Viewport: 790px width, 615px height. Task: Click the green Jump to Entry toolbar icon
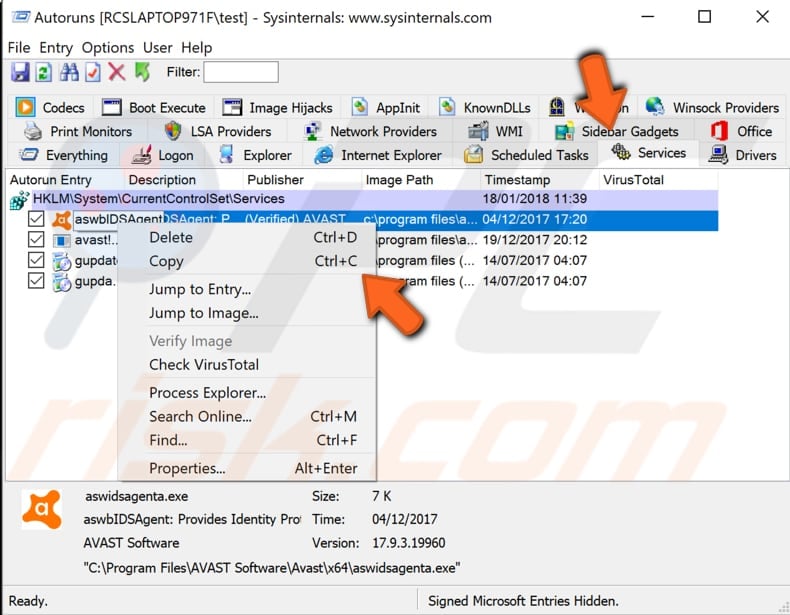click(x=143, y=72)
